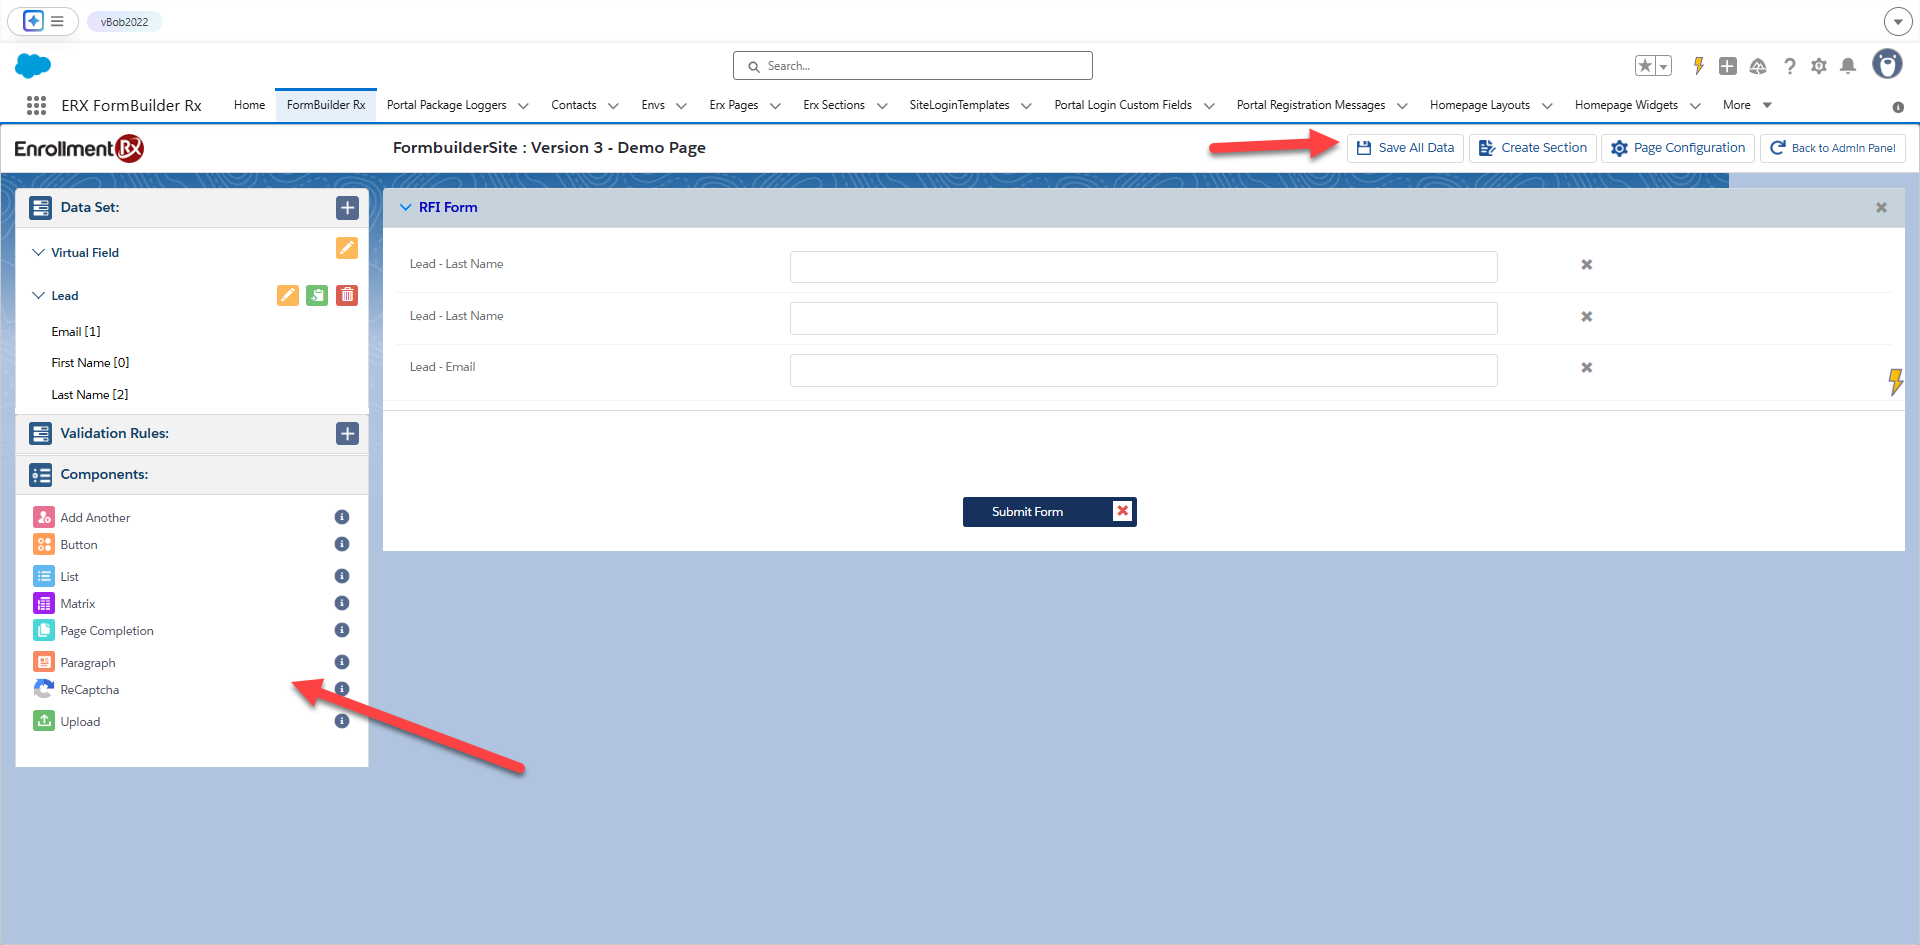The image size is (1920, 945).
Task: Click Save All Data button
Action: (x=1405, y=148)
